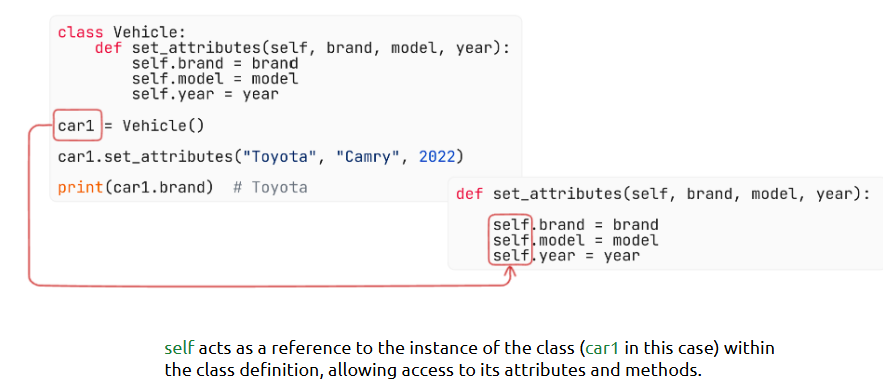Select ".year = year" in the standalone snippet

point(586,256)
